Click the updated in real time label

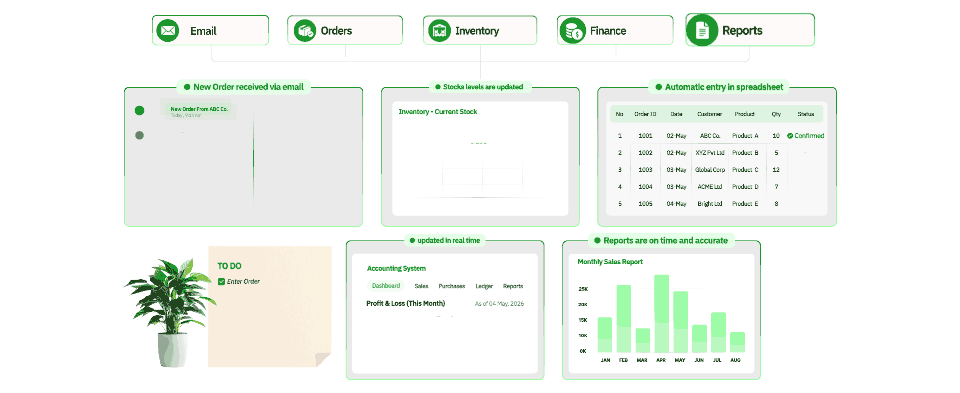click(x=444, y=241)
